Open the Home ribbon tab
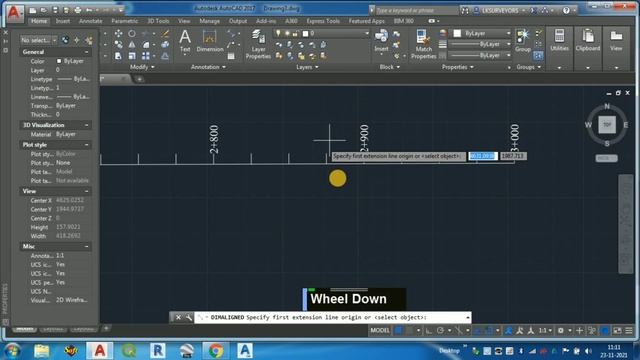Image resolution: width=640 pixels, height=360 pixels. tap(39, 21)
